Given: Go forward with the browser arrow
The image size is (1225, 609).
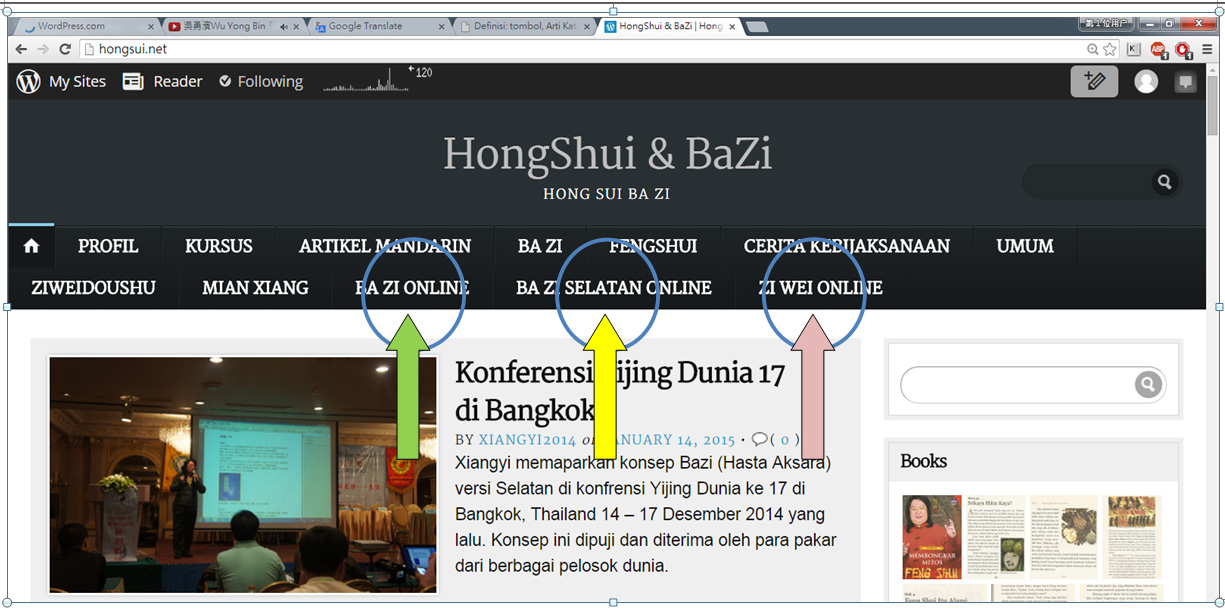Looking at the screenshot, I should (x=43, y=48).
